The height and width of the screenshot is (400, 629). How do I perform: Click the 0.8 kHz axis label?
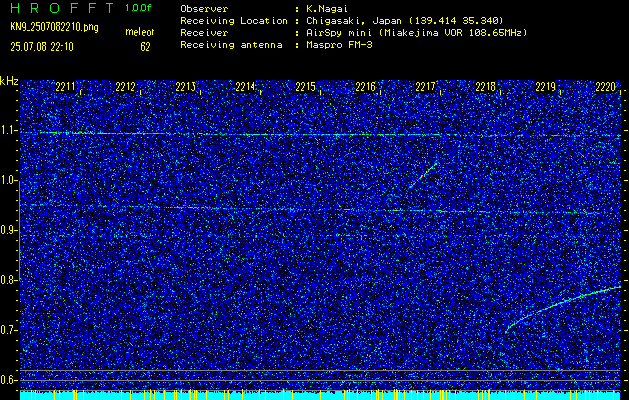point(7,280)
